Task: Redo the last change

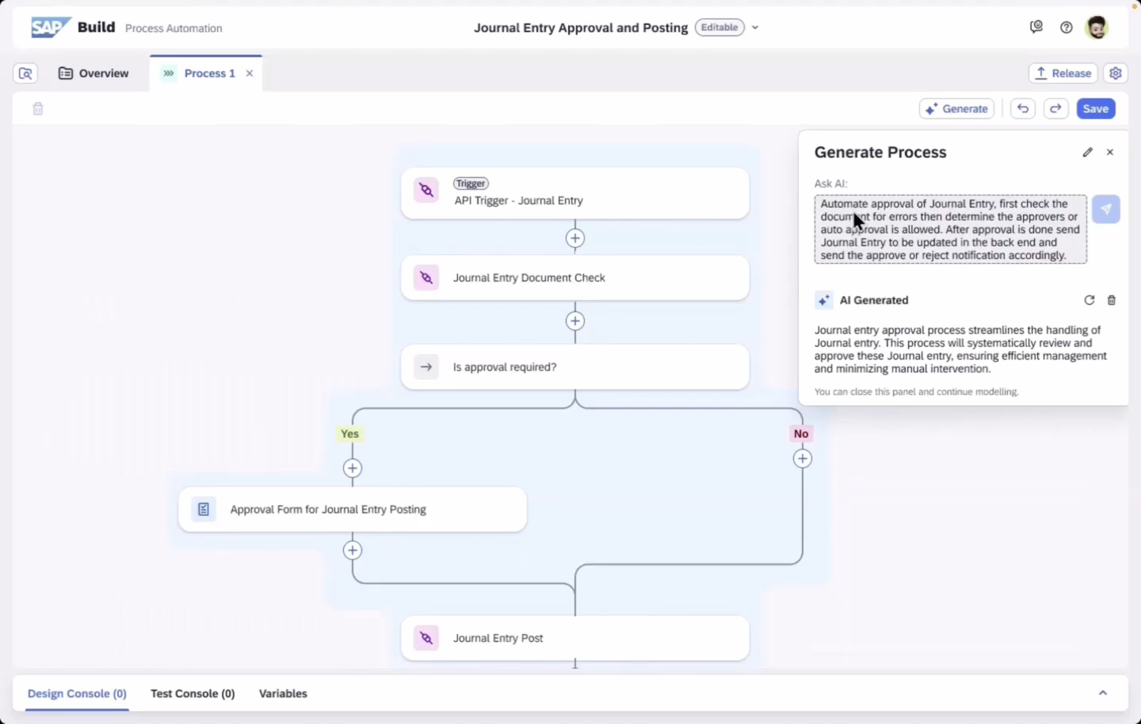Action: pos(1055,109)
